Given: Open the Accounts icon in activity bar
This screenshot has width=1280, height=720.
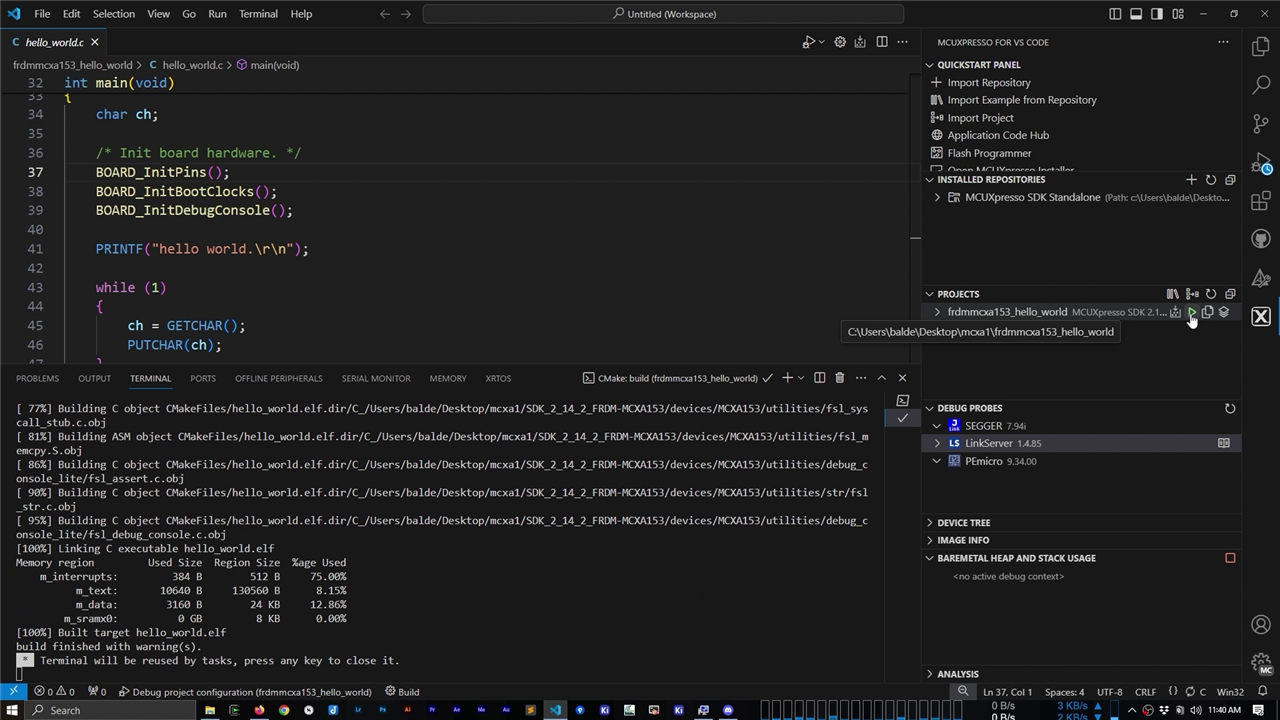Looking at the screenshot, I should [1260, 625].
